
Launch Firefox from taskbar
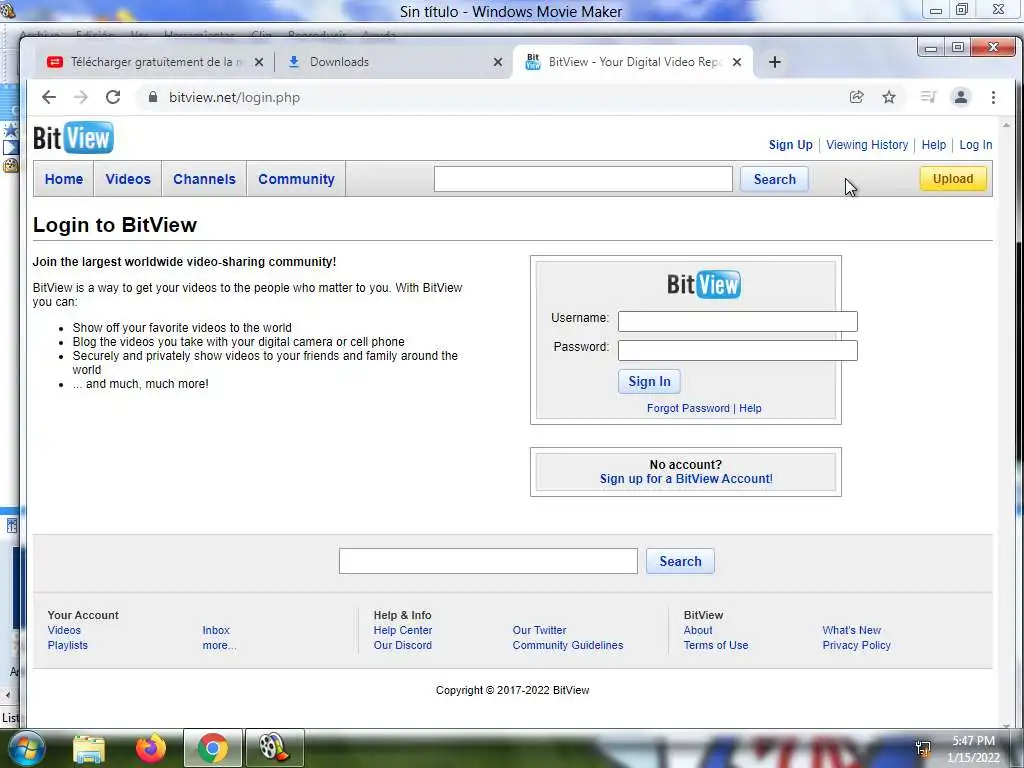(x=151, y=748)
